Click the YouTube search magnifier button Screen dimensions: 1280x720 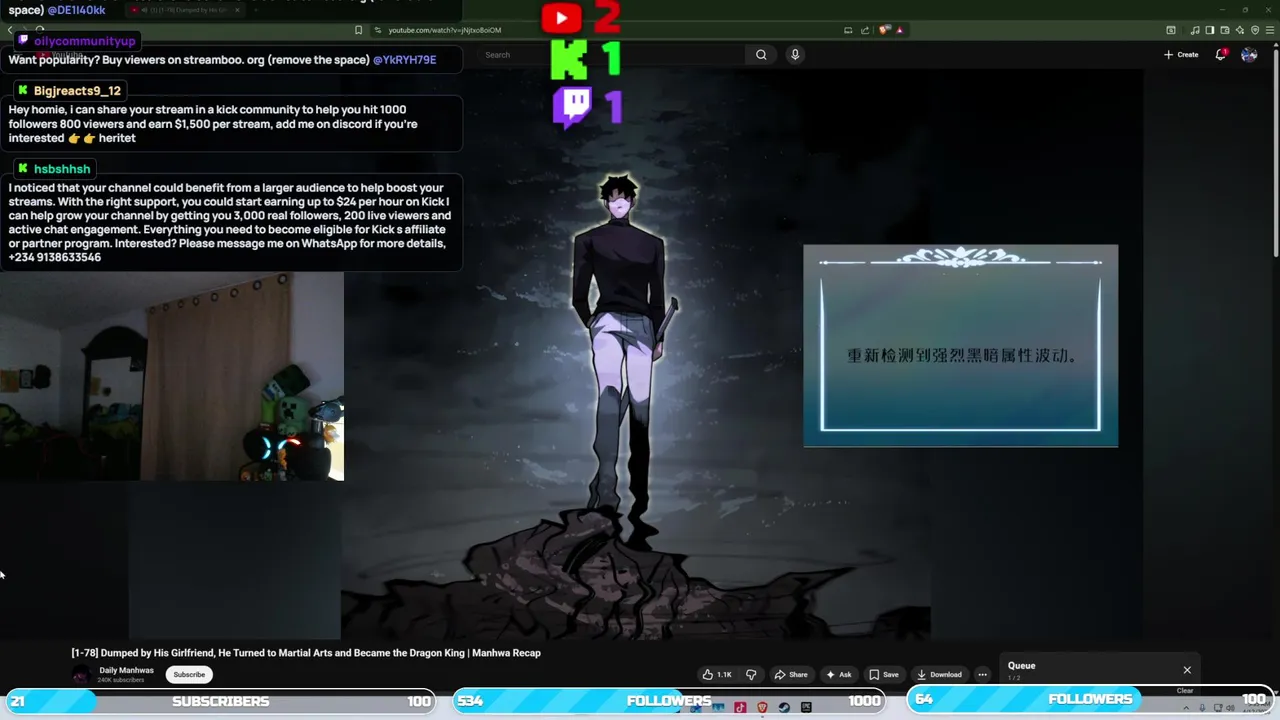pyautogui.click(x=761, y=55)
